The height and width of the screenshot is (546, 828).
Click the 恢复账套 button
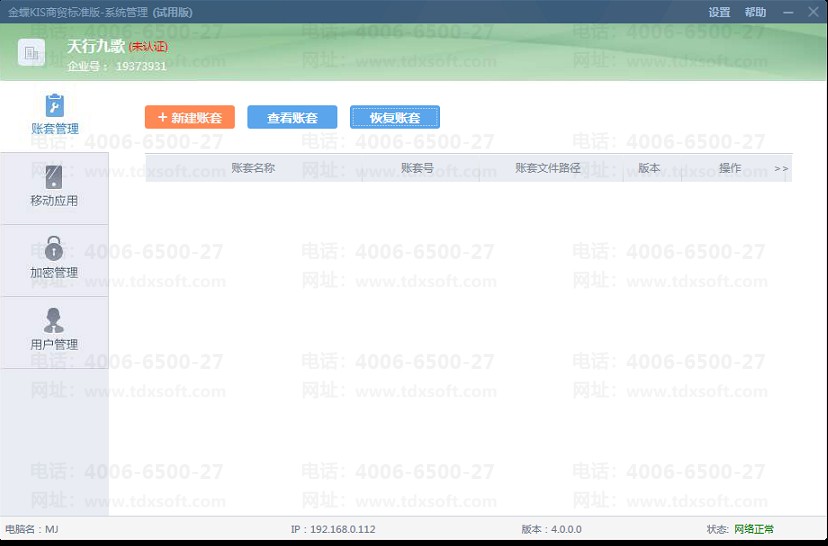pos(395,117)
